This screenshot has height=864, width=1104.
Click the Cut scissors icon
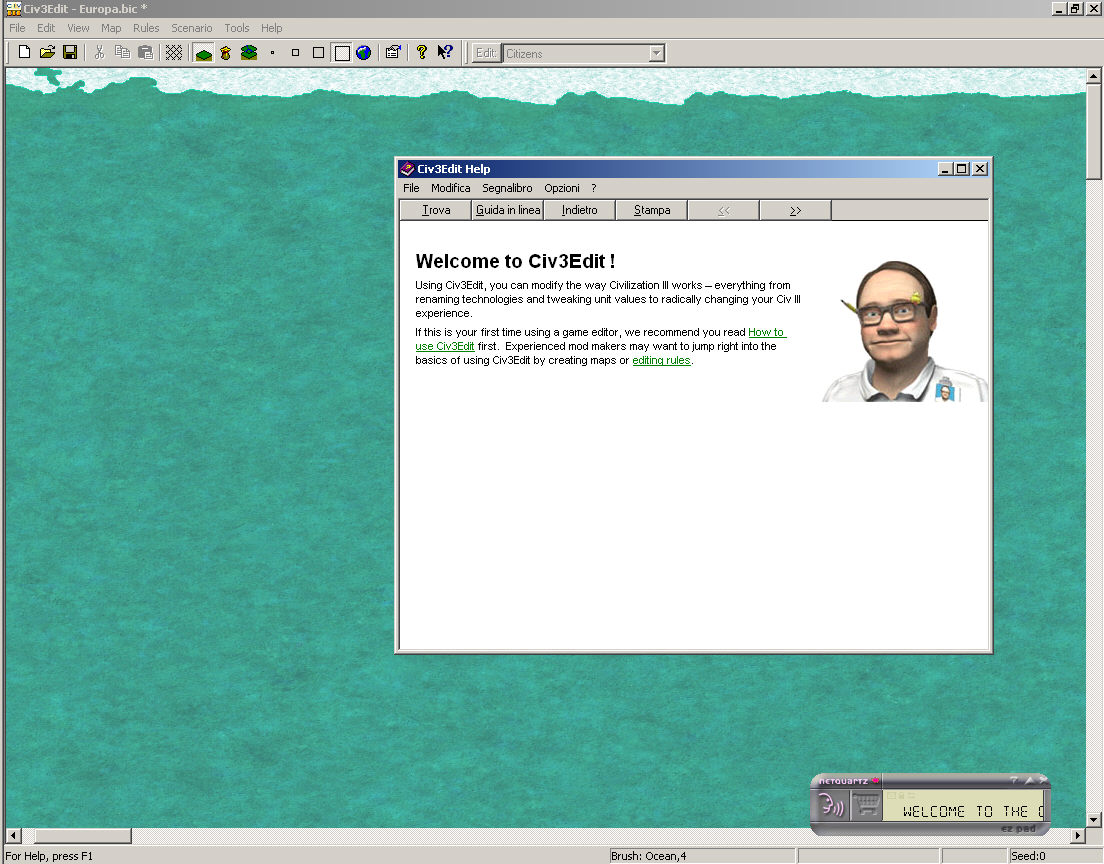pos(99,53)
